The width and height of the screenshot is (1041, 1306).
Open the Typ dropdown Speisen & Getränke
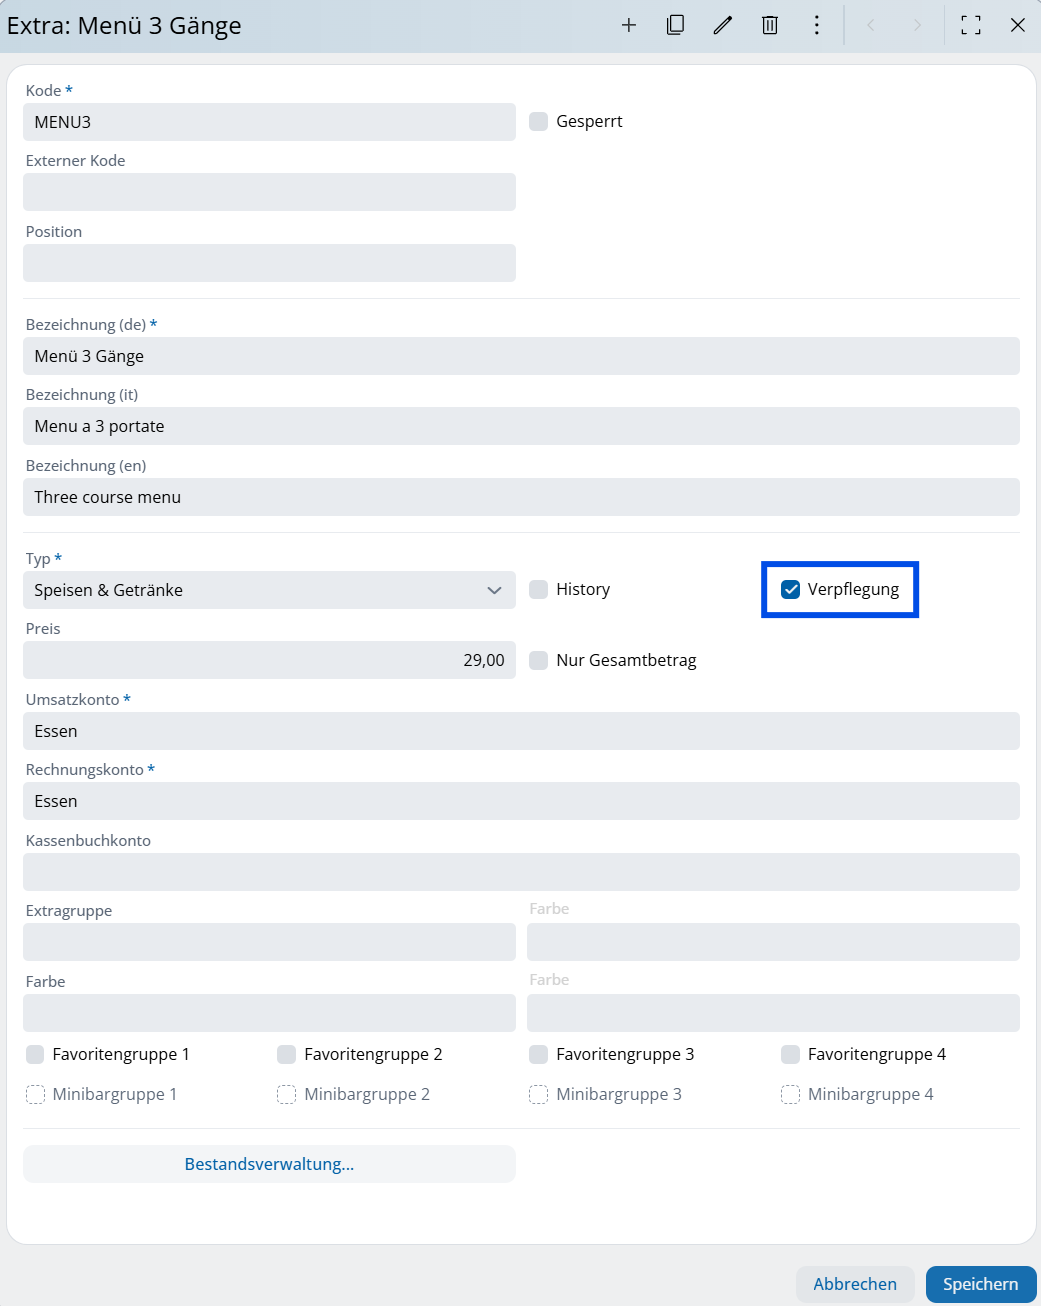[x=269, y=590]
